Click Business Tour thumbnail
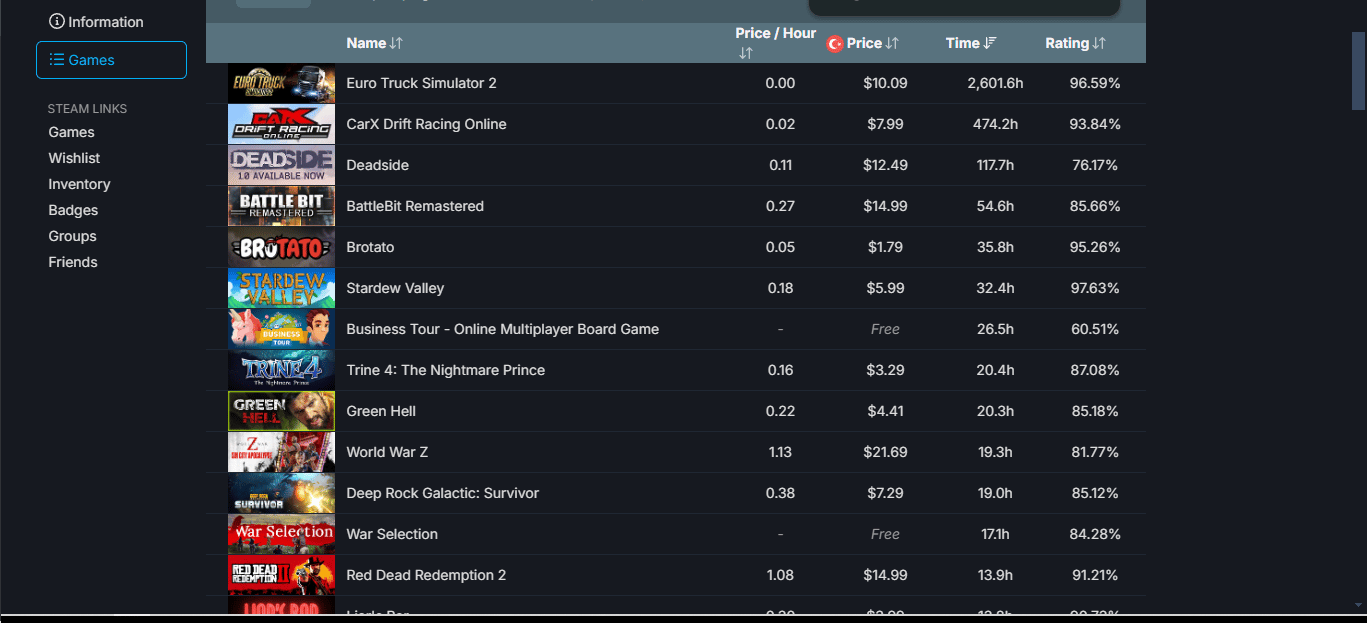The image size is (1367, 623). pos(281,329)
